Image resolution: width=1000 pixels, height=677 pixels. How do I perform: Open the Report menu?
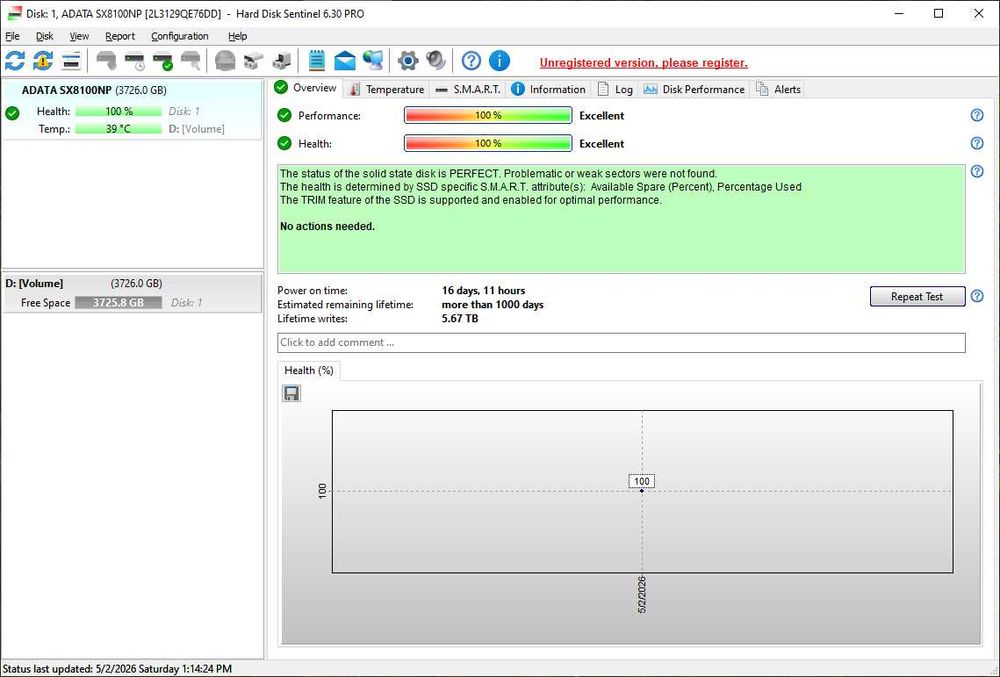tap(120, 36)
